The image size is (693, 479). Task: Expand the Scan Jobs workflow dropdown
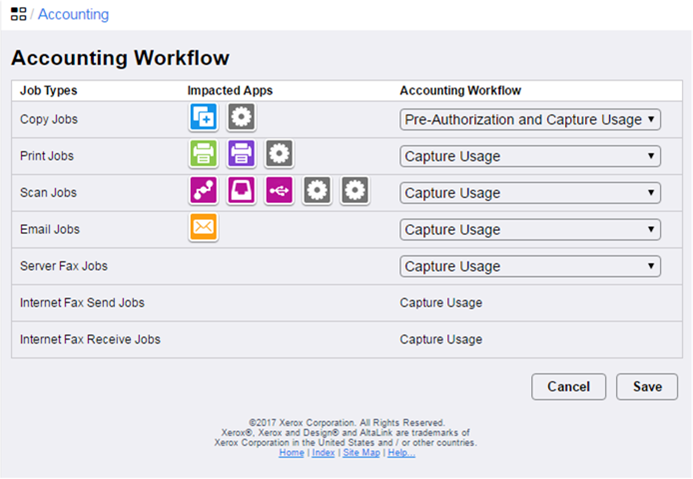530,193
